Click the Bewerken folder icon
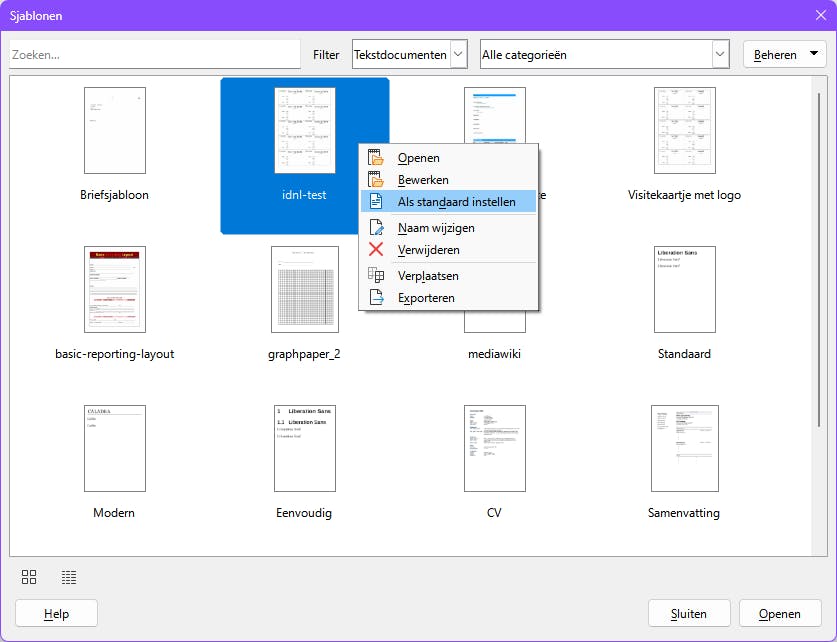 coord(376,180)
